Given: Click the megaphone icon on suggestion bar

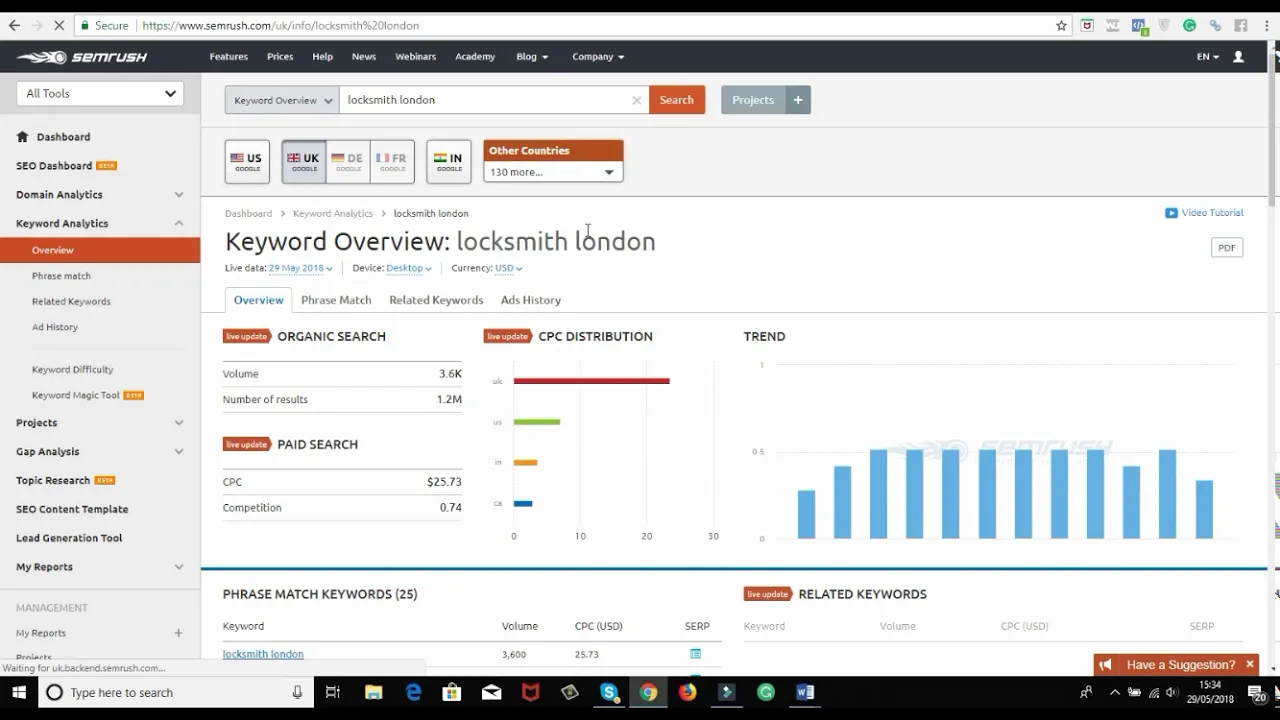Looking at the screenshot, I should pos(1105,665).
